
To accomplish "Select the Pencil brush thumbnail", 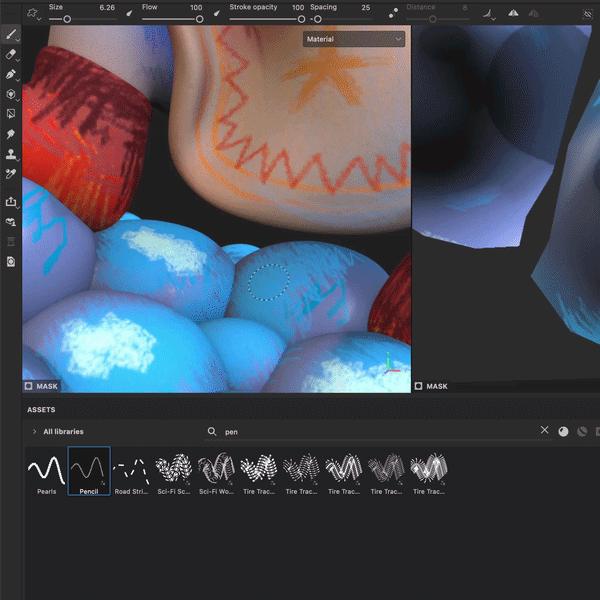I will (x=89, y=471).
